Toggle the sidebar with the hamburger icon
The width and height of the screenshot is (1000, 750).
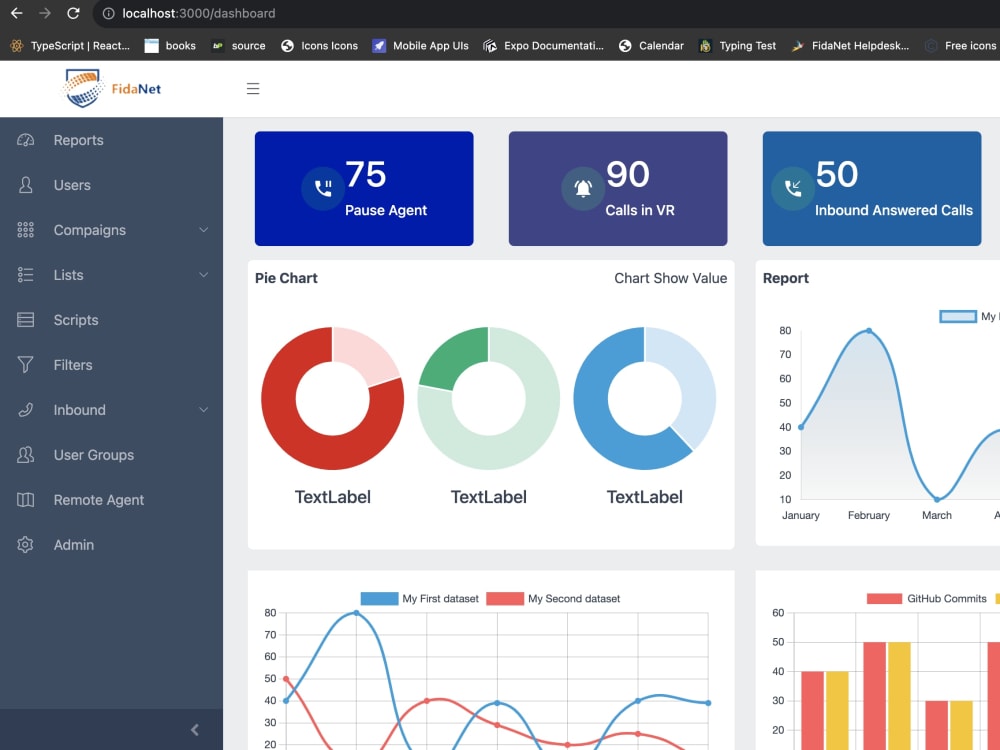click(253, 88)
